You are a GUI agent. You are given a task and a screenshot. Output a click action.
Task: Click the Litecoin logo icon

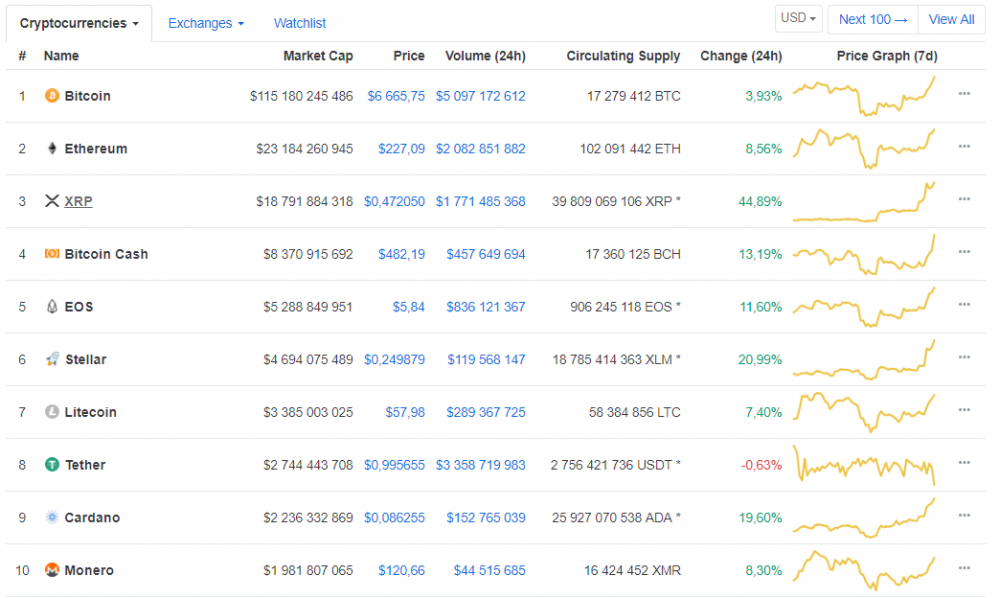[x=52, y=412]
